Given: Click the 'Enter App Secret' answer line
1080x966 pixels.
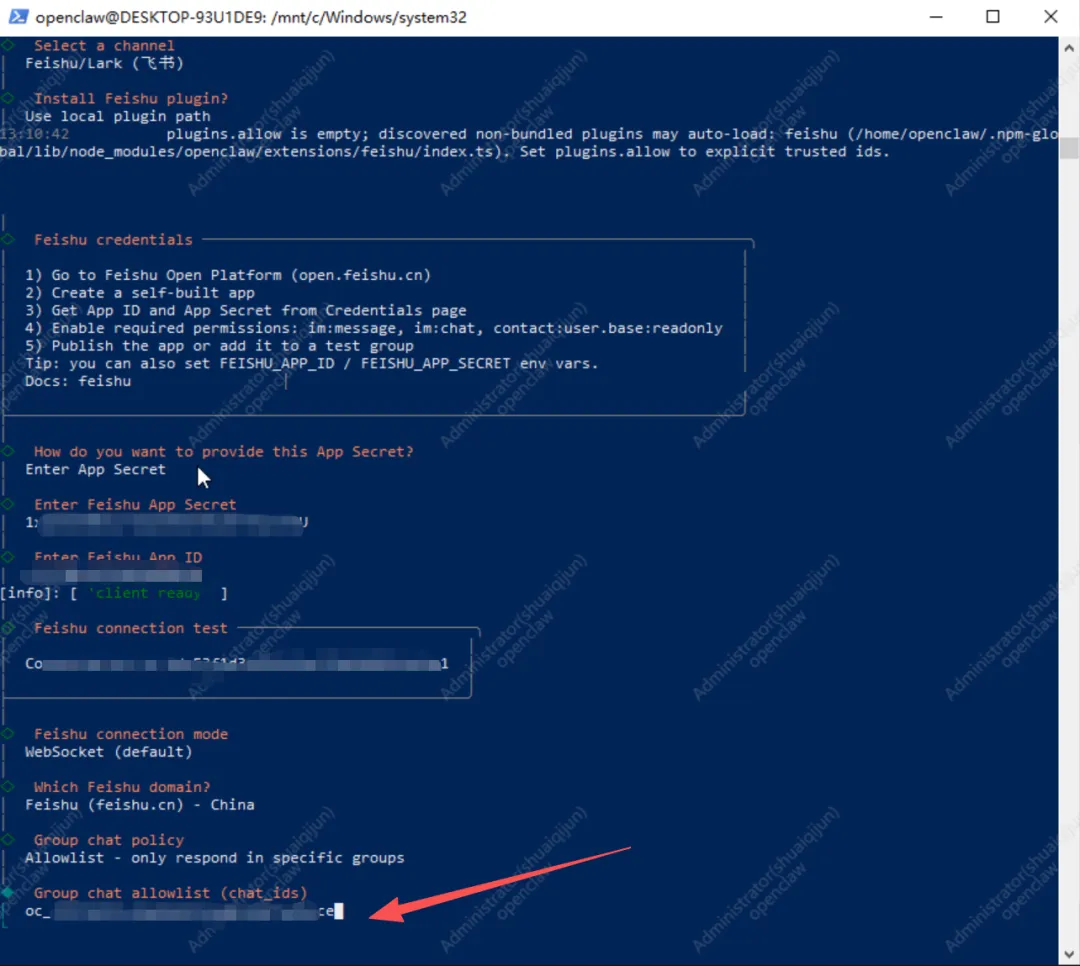Looking at the screenshot, I should 96,469.
